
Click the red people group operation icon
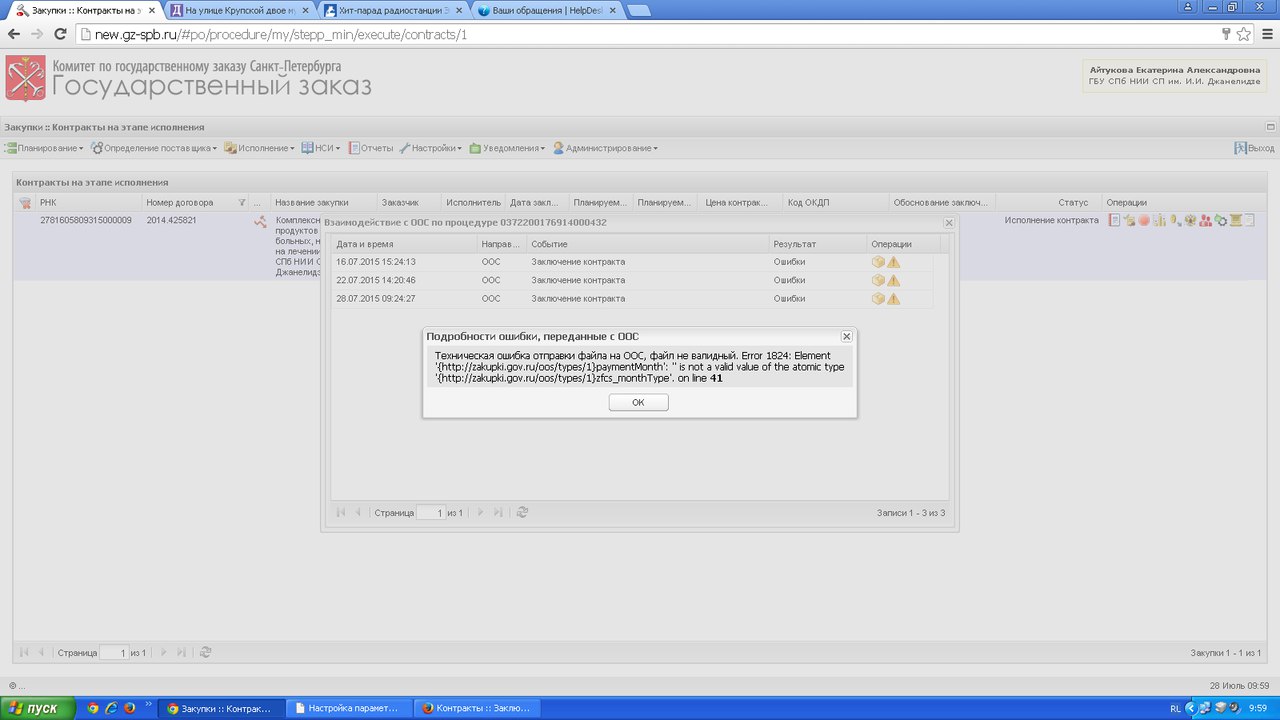(1205, 220)
